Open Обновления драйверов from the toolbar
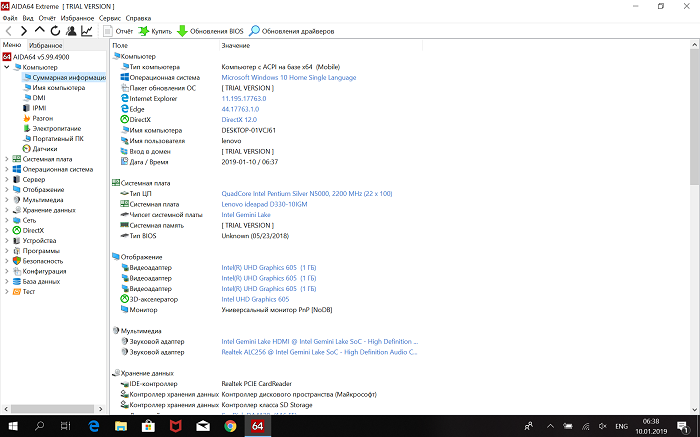Image resolution: width=700 pixels, height=437 pixels. pyautogui.click(x=292, y=31)
